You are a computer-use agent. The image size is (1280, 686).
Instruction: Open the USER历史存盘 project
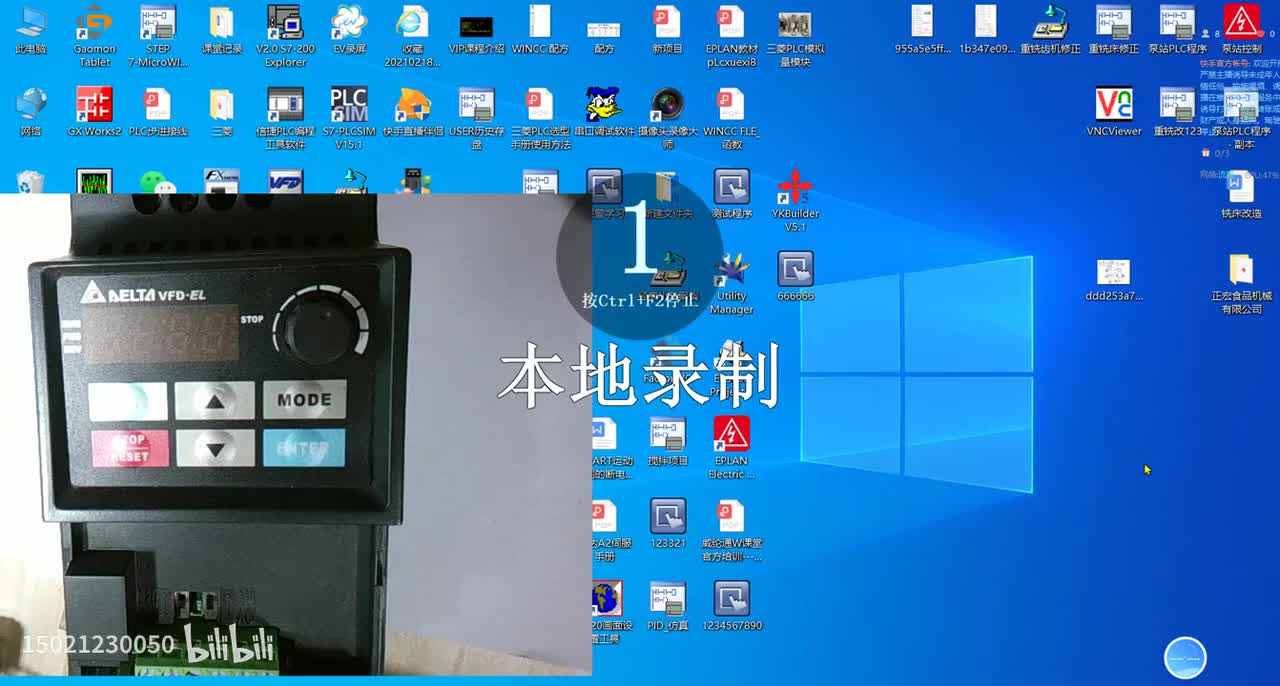click(476, 118)
